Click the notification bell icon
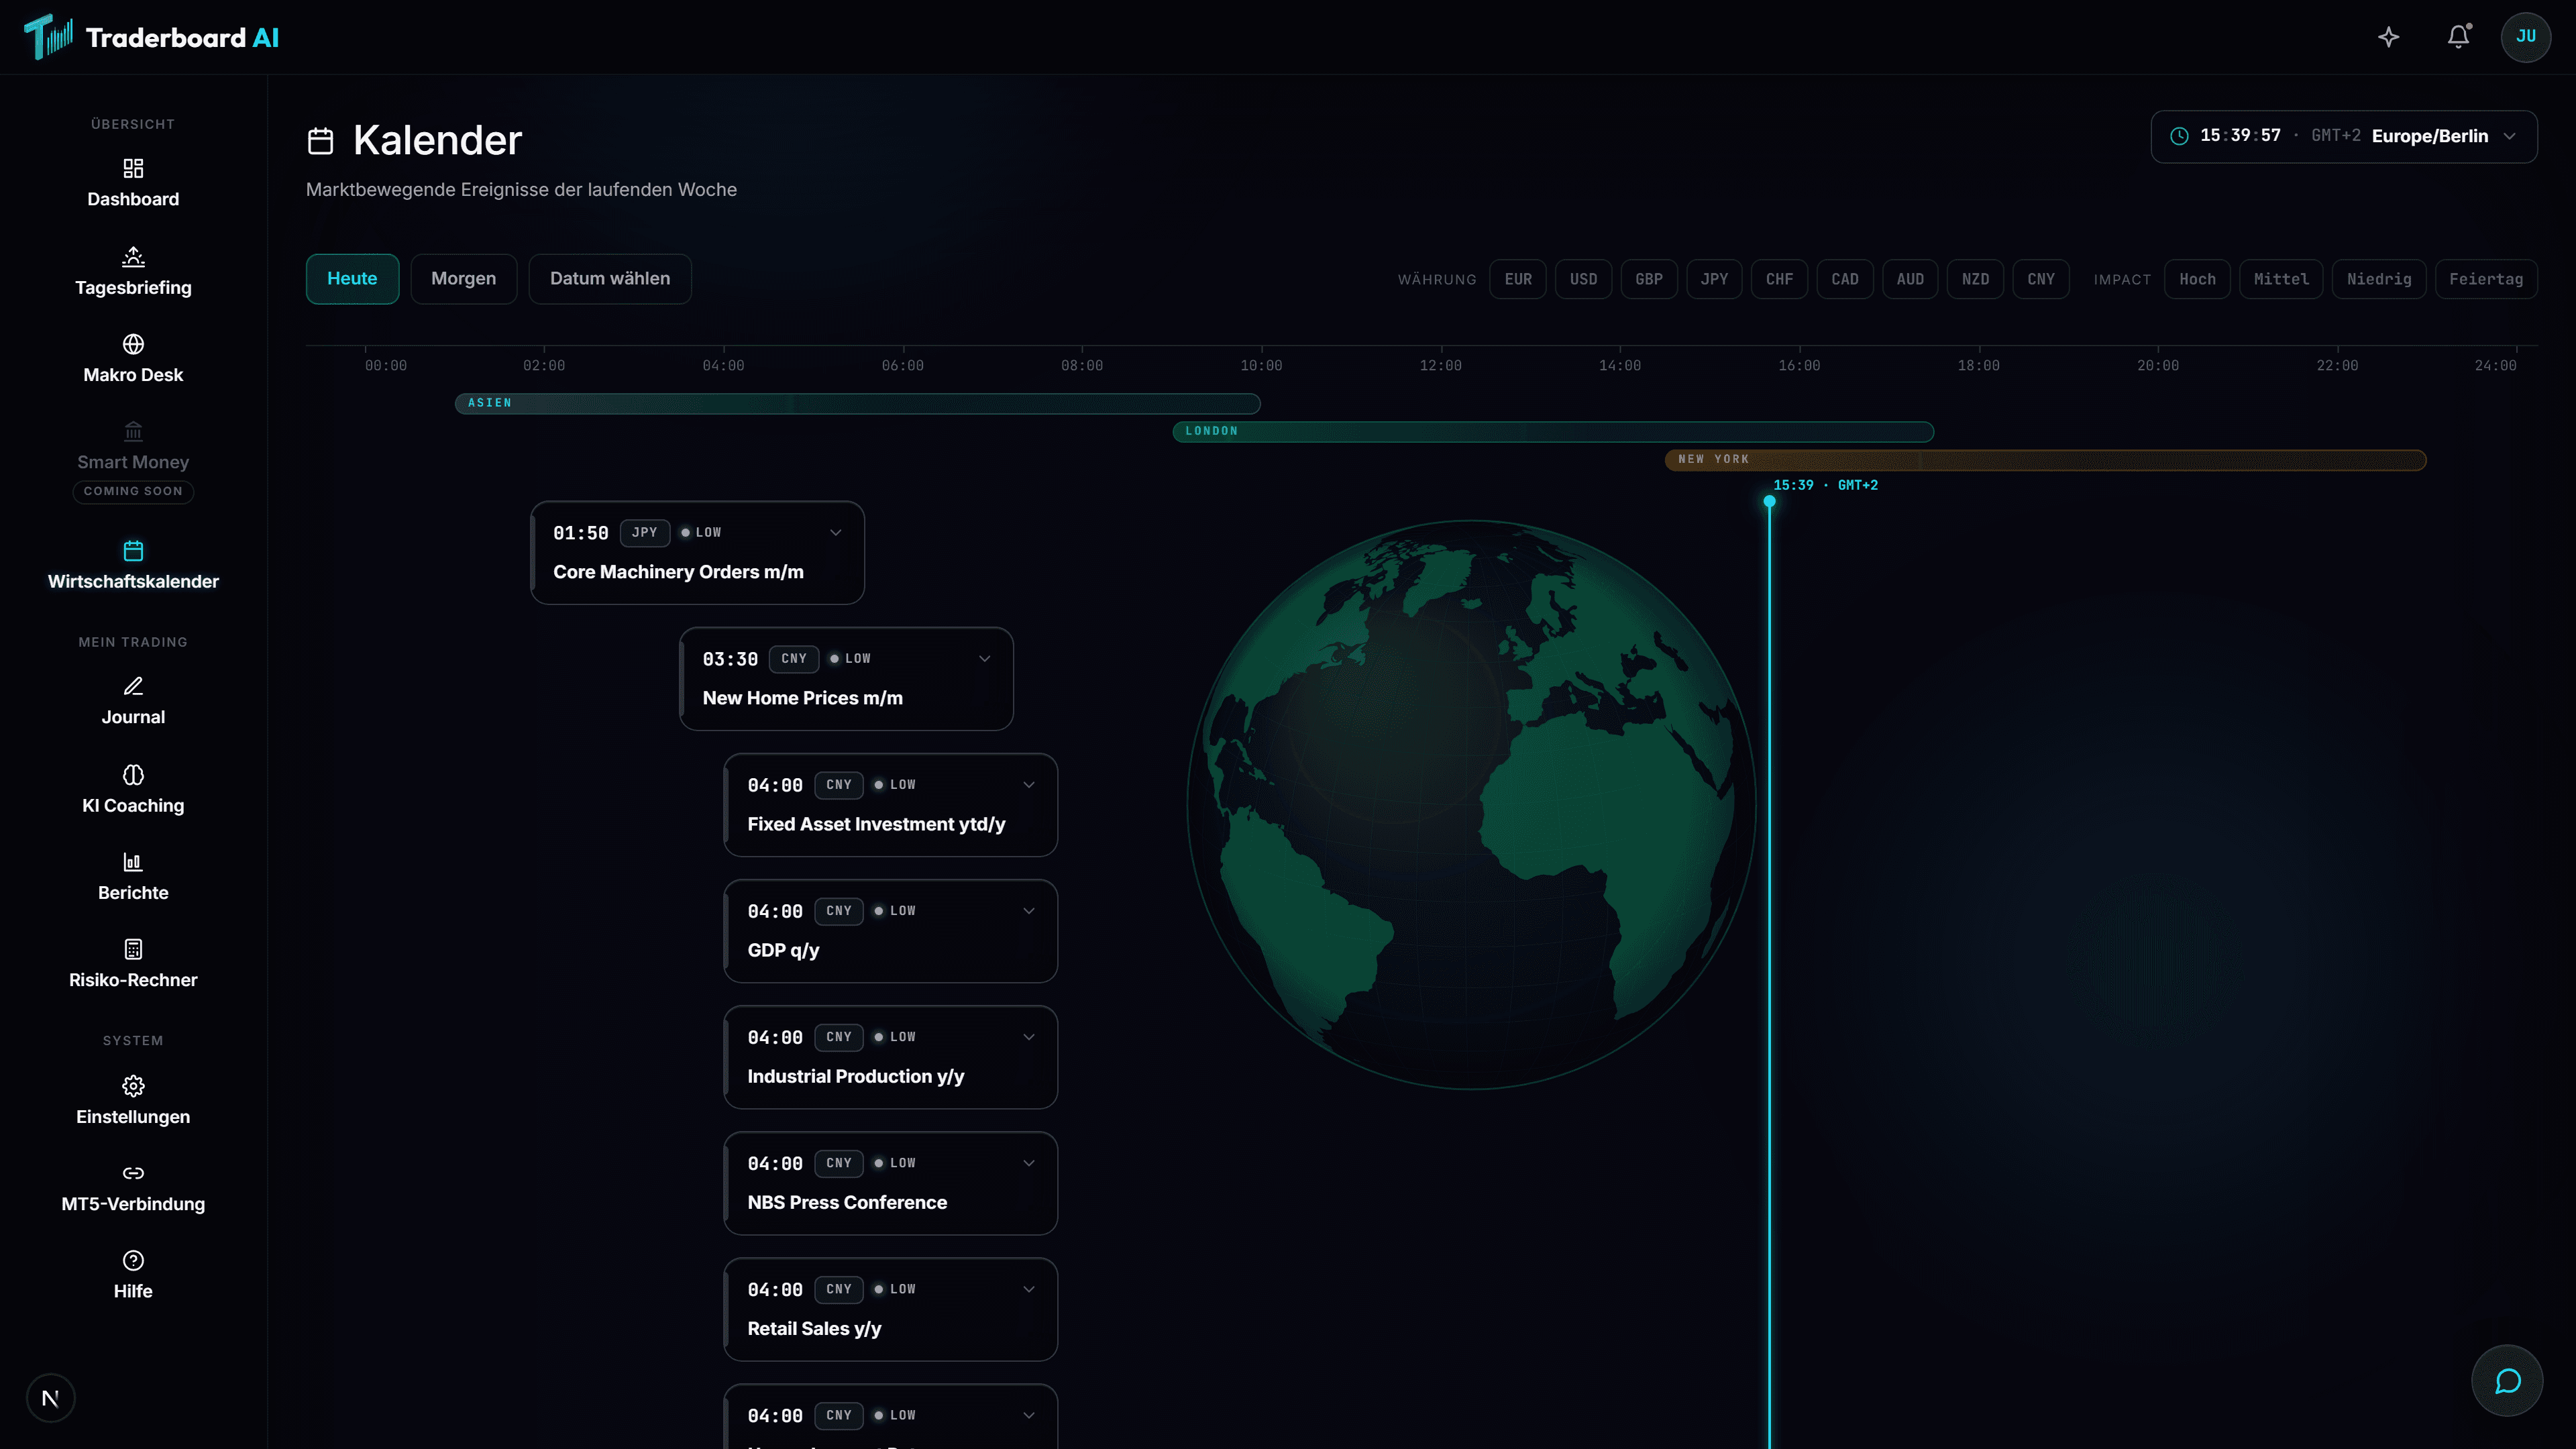 tap(2459, 37)
